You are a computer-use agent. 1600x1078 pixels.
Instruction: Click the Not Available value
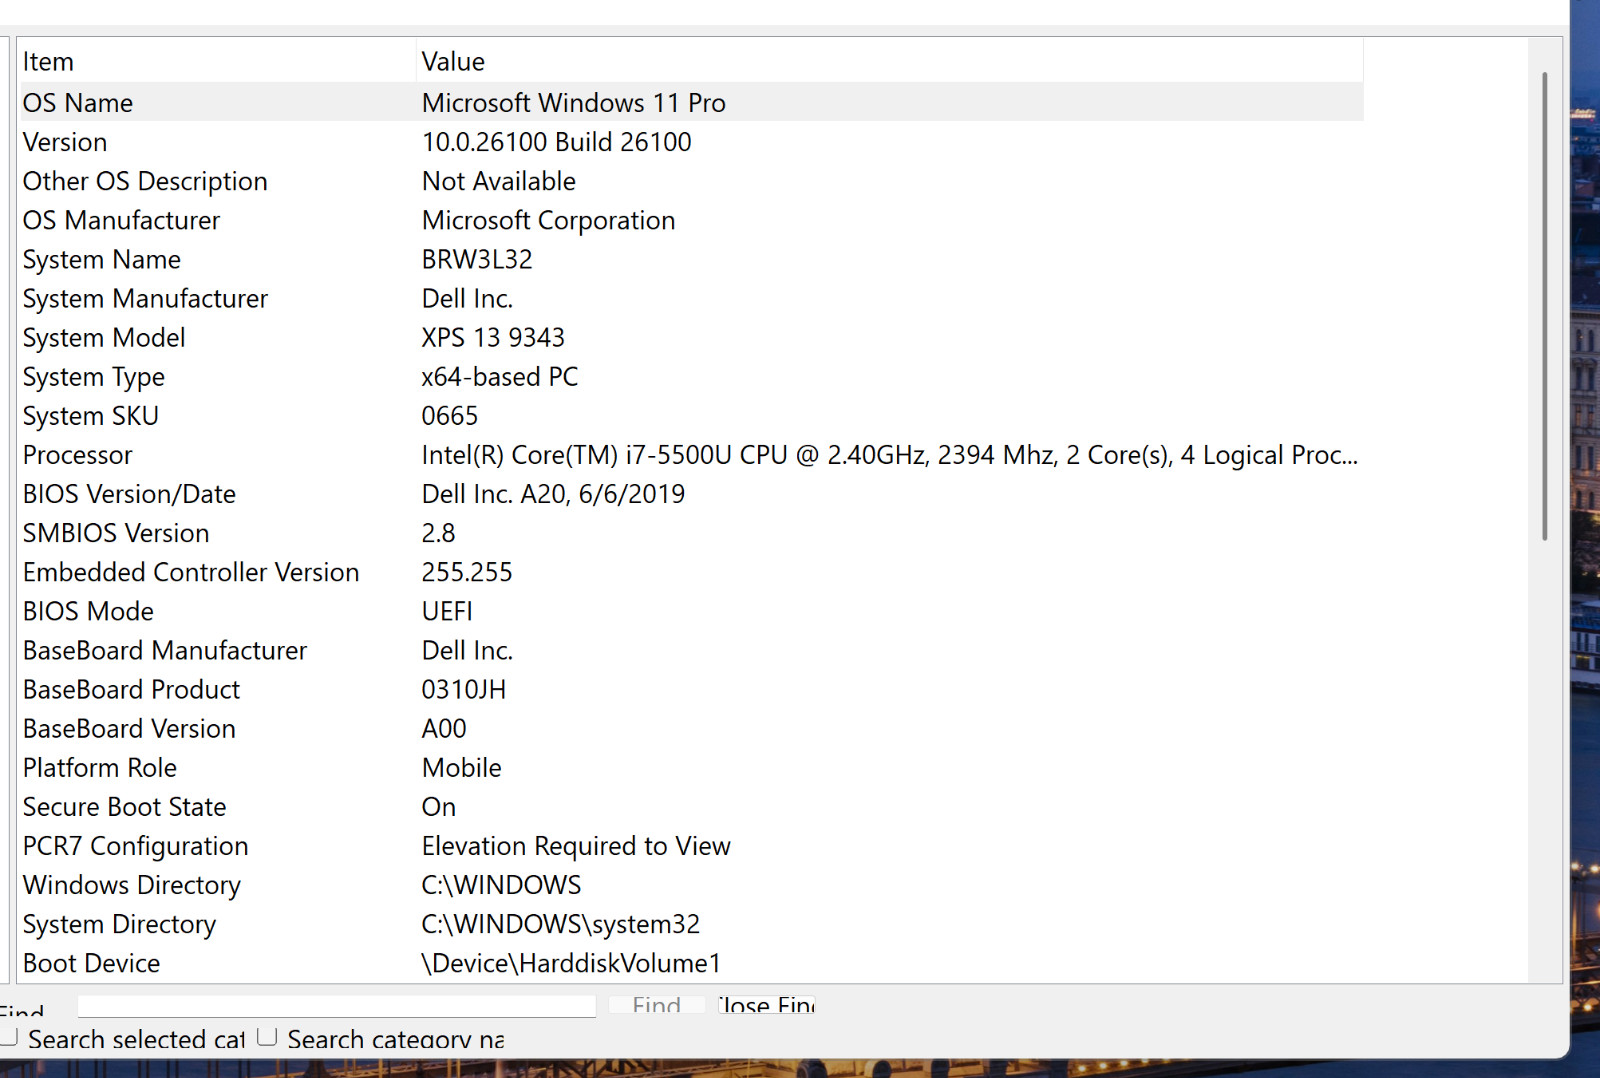coord(499,181)
